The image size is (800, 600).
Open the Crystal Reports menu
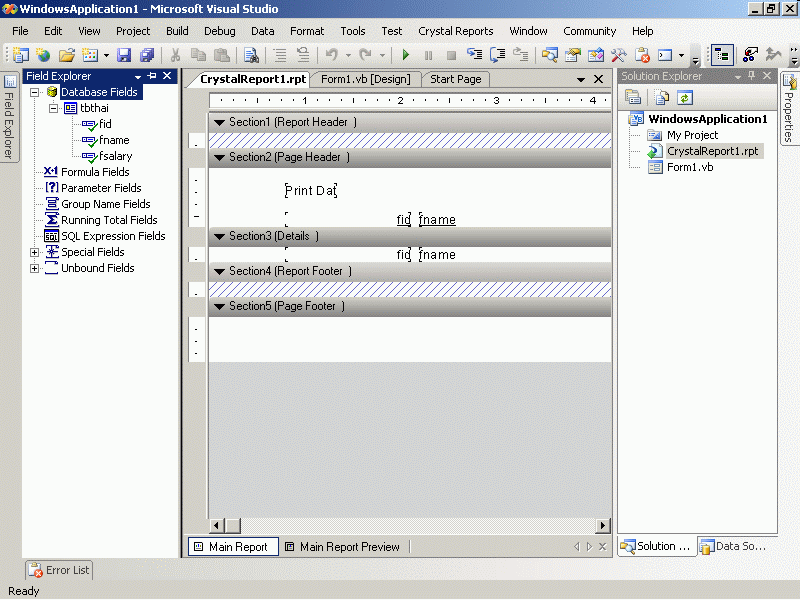pos(455,31)
